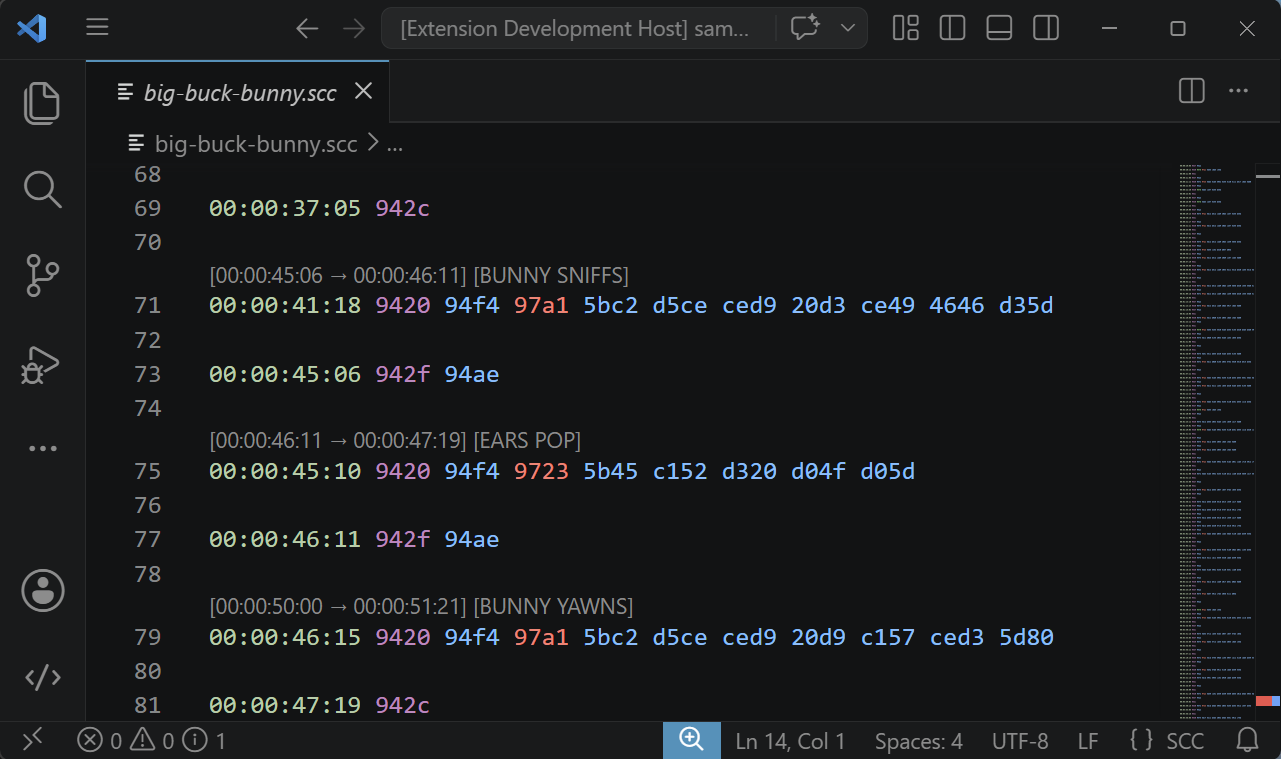This screenshot has width=1281, height=759.
Task: Open the Search view
Action: (x=42, y=189)
